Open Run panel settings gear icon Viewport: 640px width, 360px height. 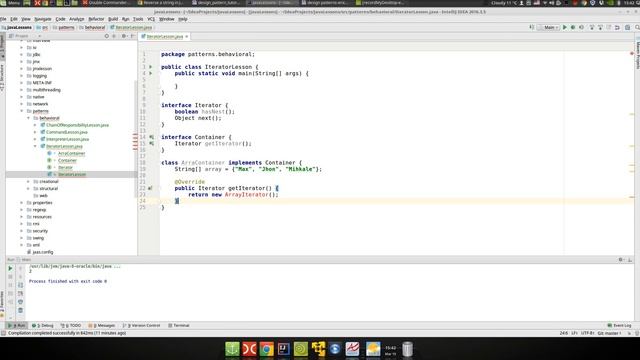point(620,260)
